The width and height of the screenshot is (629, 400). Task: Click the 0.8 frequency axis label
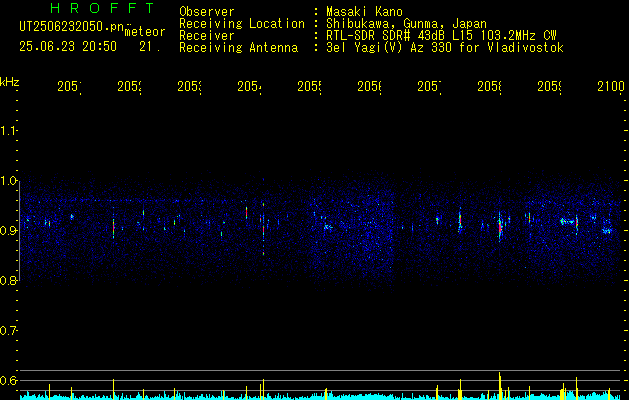coord(8,281)
